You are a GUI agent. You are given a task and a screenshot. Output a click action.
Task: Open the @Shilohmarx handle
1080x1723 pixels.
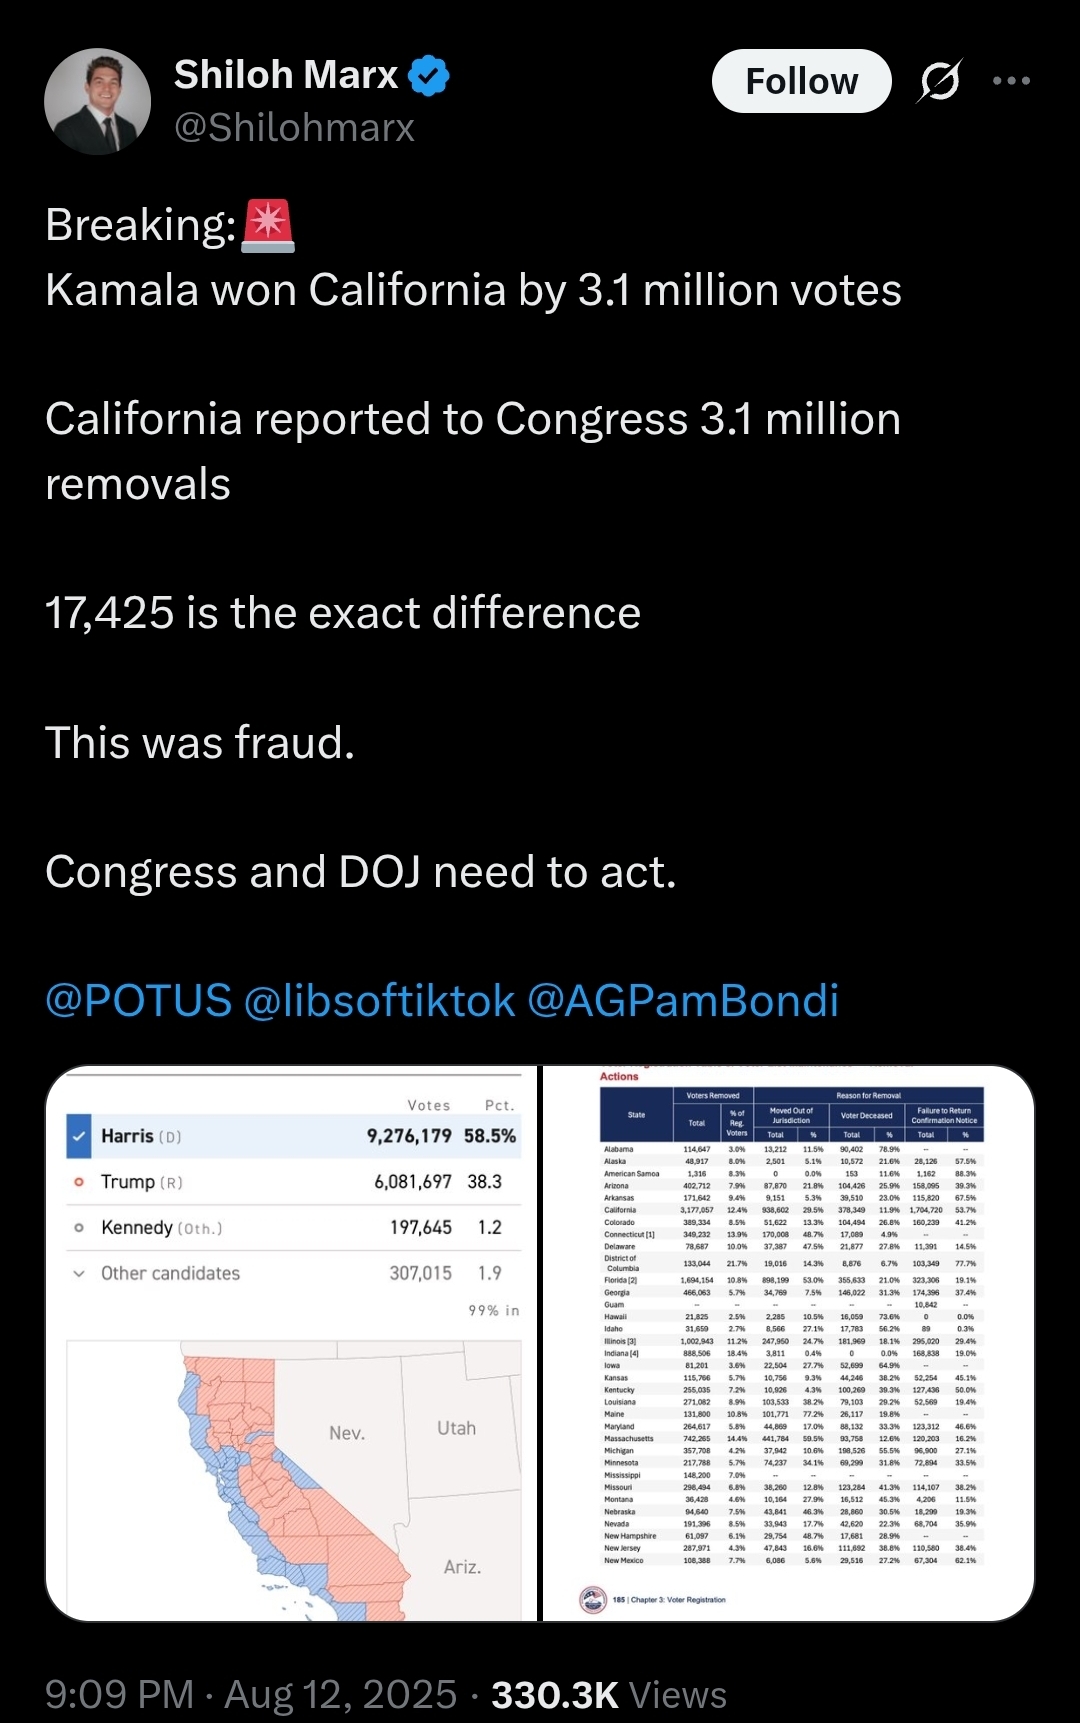pyautogui.click(x=294, y=128)
